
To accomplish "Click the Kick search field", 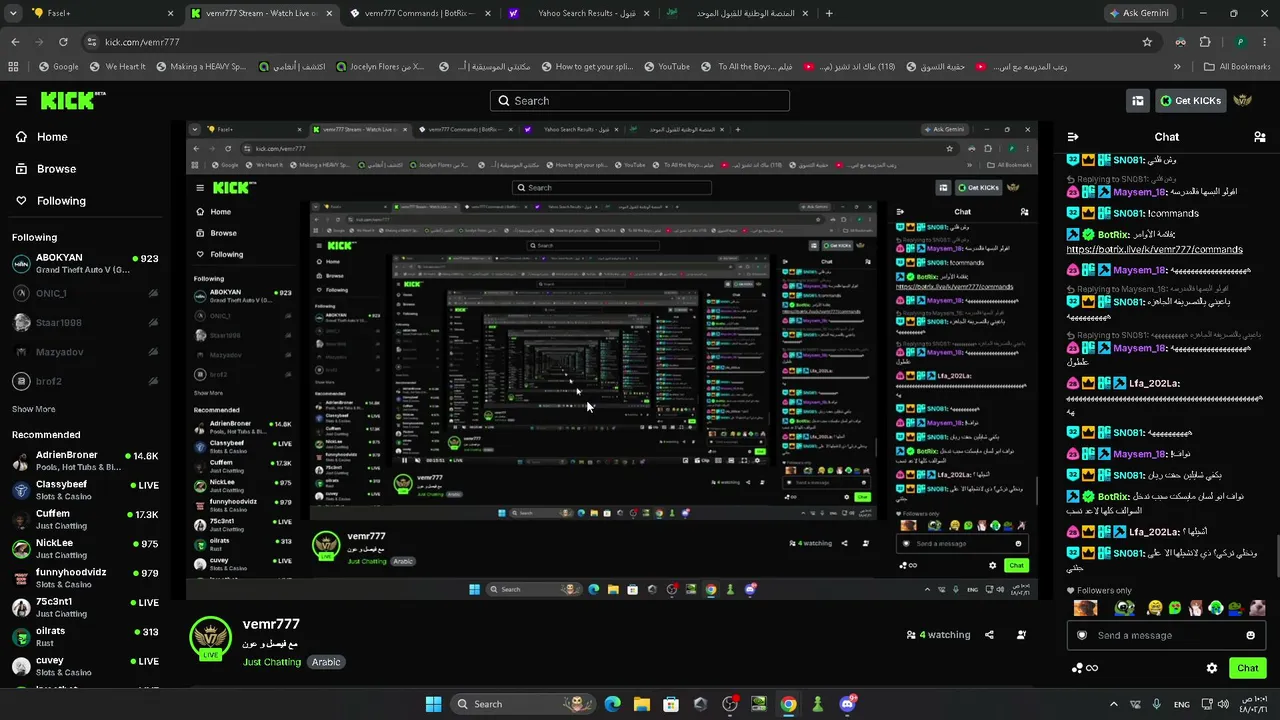I will point(640,101).
